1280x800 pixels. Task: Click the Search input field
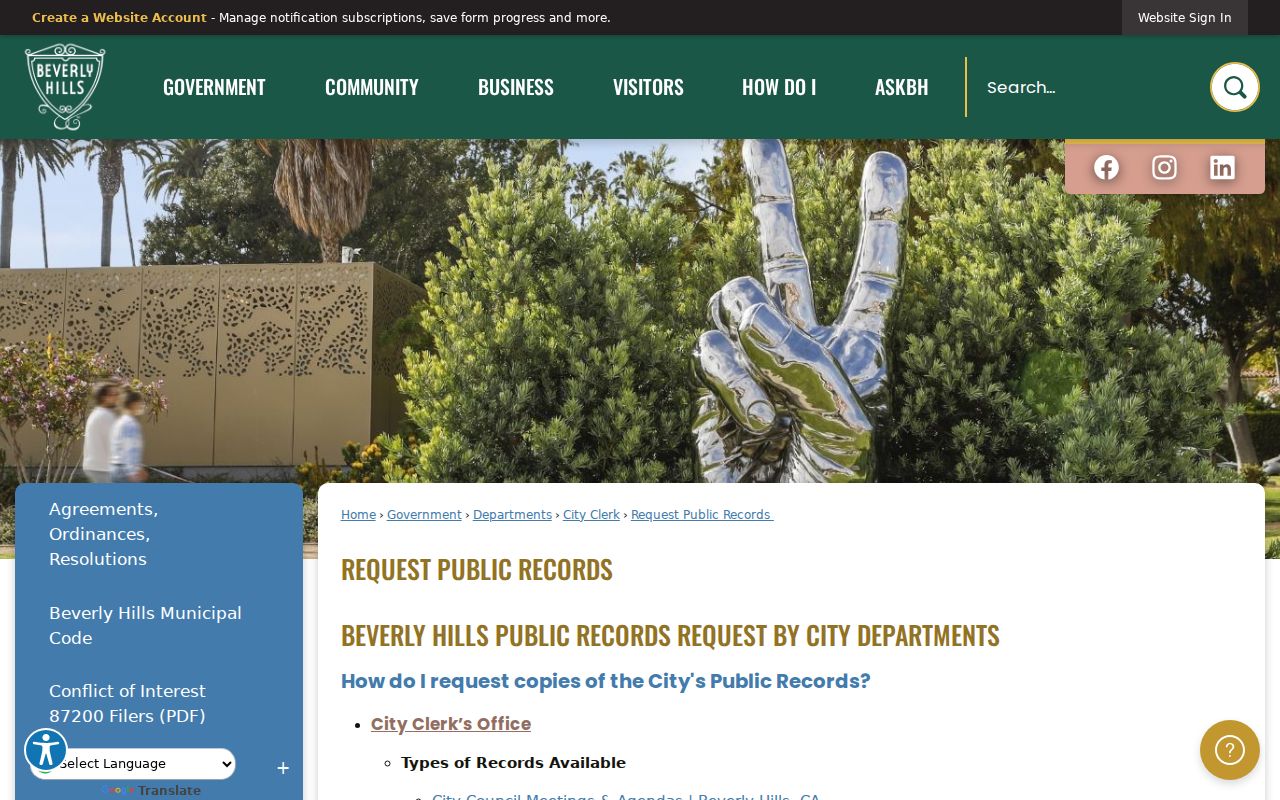click(x=1090, y=87)
